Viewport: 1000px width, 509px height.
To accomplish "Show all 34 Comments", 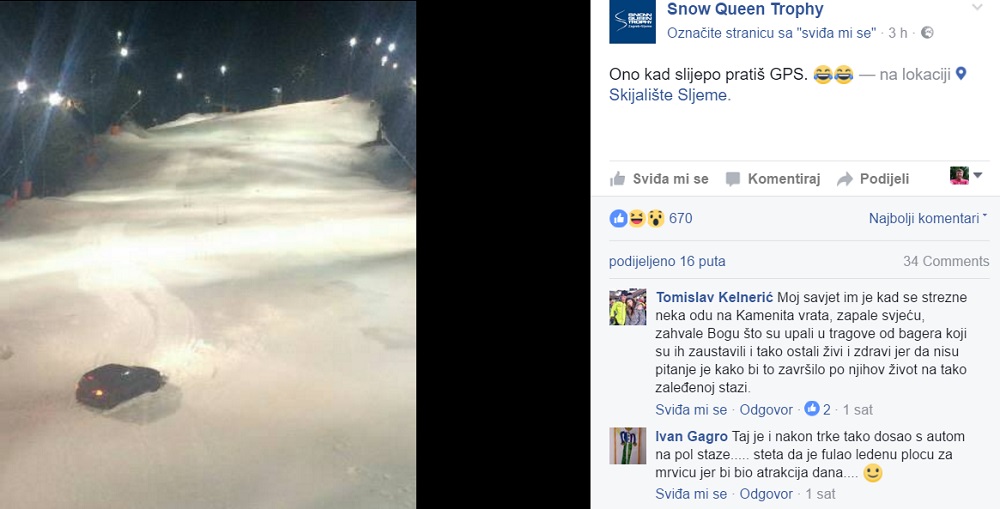I will (946, 262).
